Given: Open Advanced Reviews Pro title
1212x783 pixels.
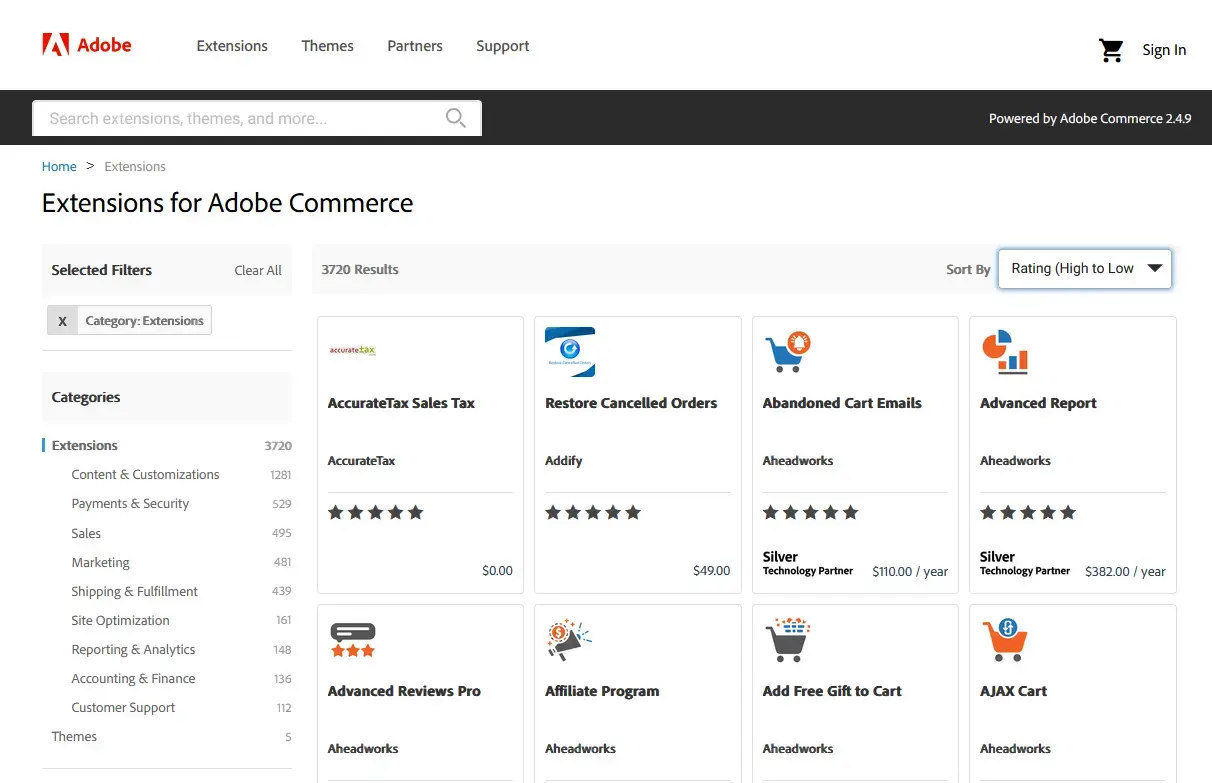Looking at the screenshot, I should [404, 691].
